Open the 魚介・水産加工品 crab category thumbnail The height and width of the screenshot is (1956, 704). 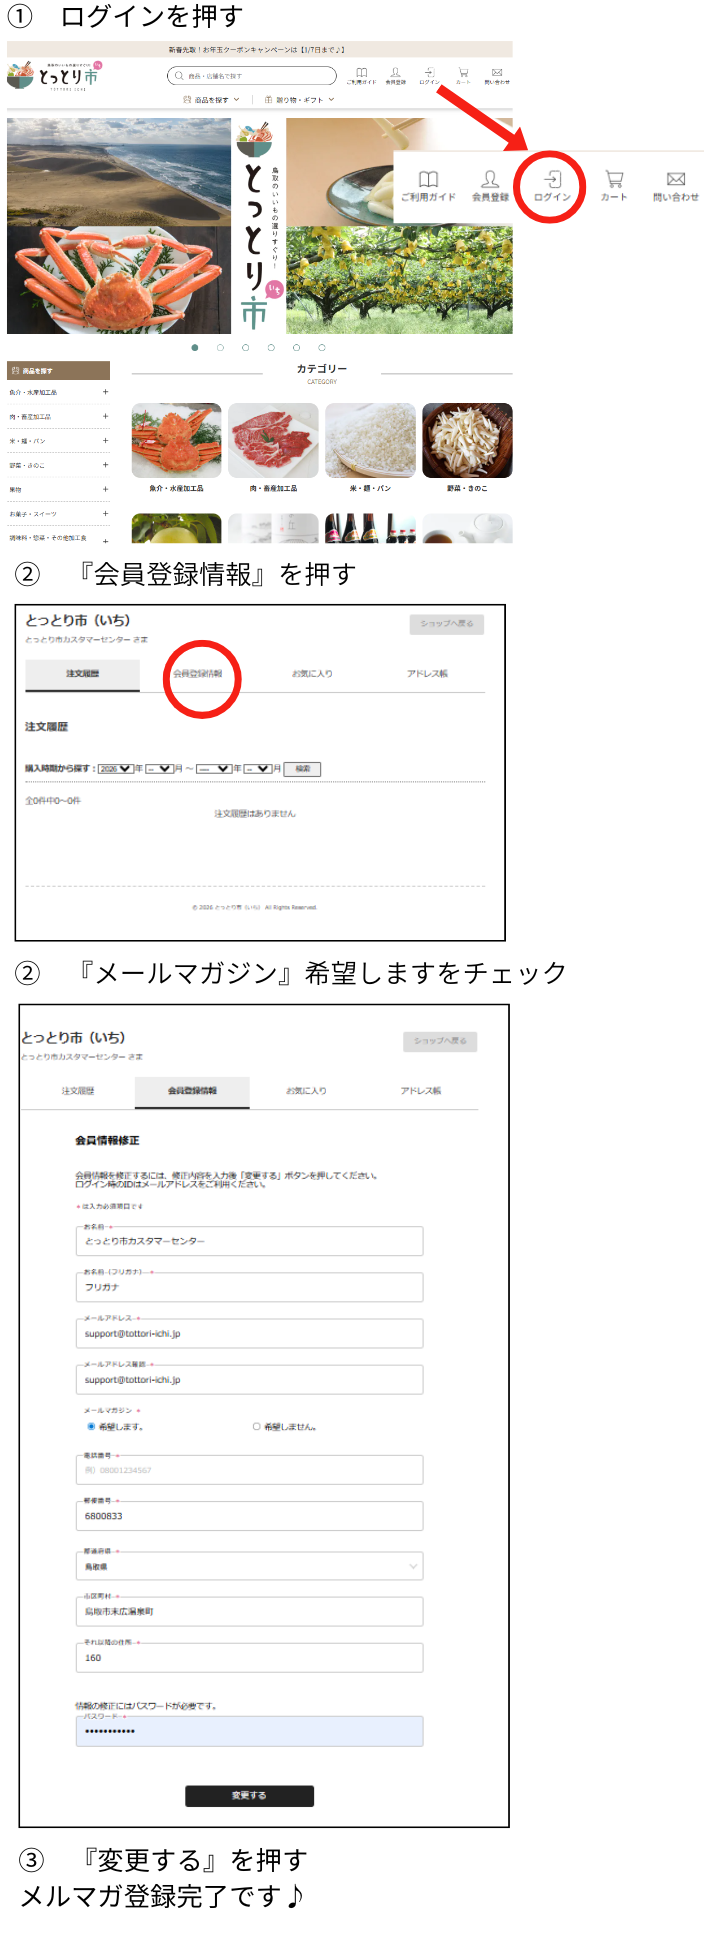click(x=176, y=441)
